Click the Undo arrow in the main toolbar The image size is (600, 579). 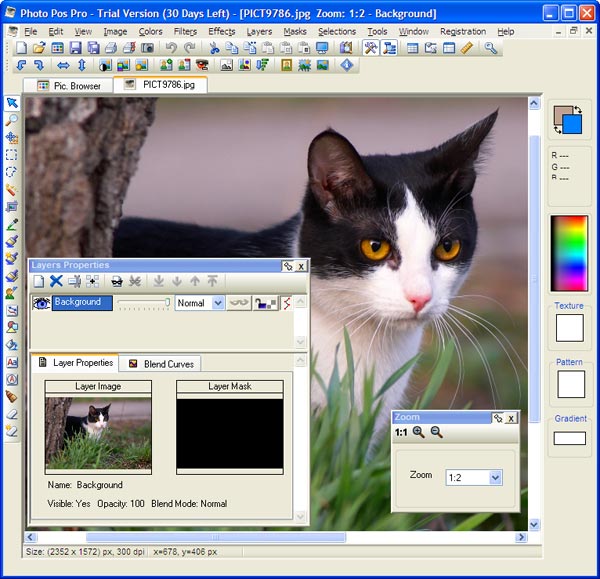[171, 48]
